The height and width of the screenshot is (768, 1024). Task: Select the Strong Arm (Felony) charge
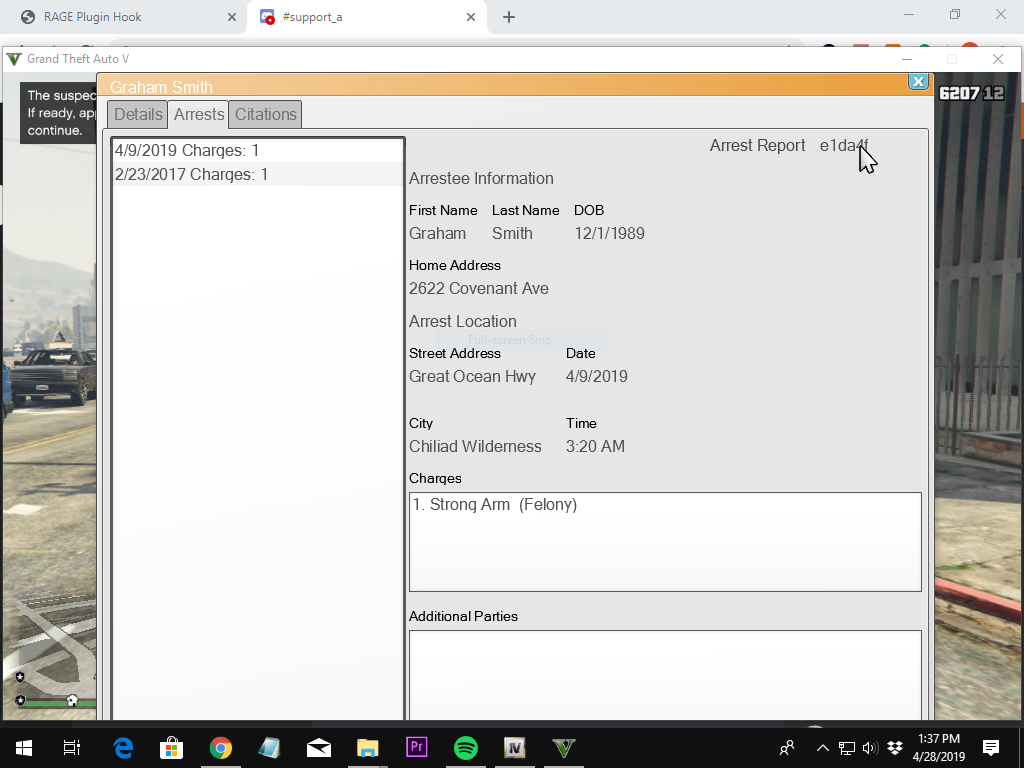495,504
